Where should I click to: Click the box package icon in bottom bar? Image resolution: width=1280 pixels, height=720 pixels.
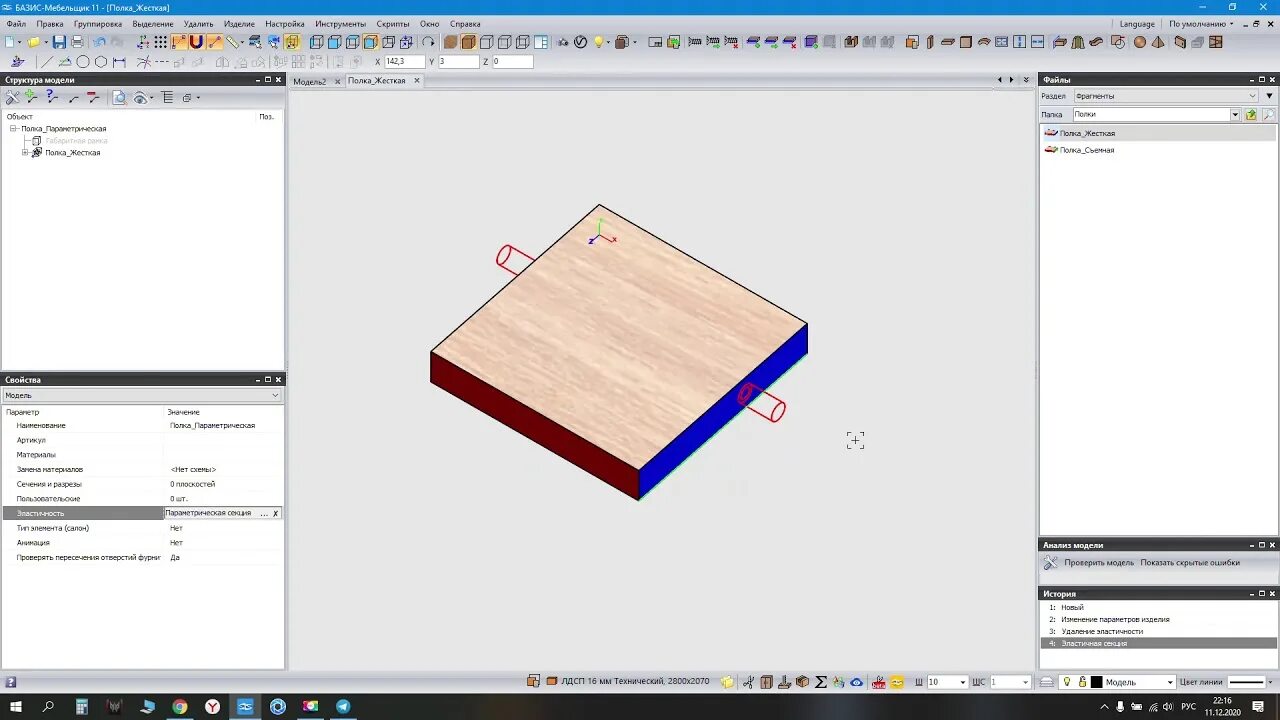tap(802, 682)
